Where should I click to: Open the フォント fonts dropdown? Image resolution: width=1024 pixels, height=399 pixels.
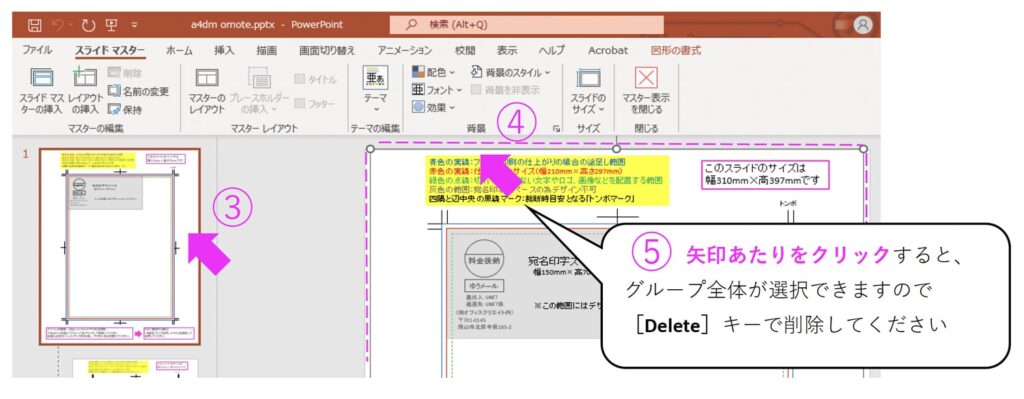pos(437,89)
